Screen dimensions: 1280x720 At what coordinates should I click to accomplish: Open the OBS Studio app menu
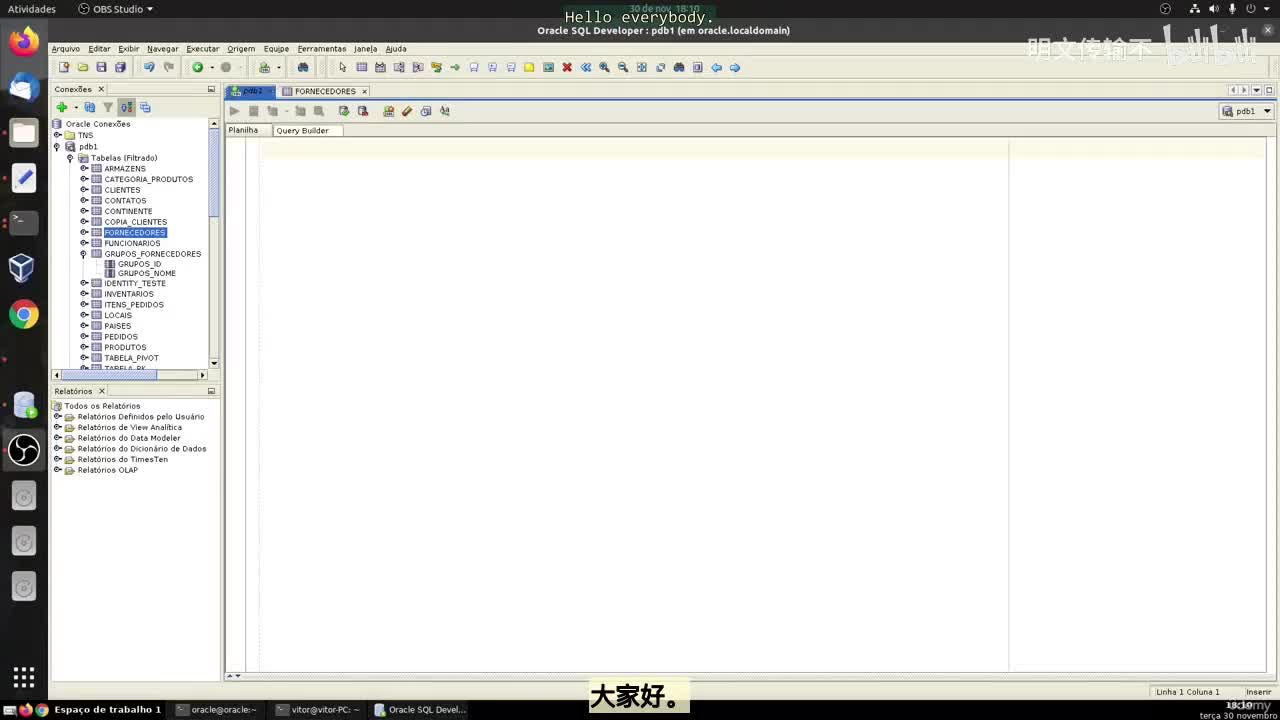pos(115,9)
